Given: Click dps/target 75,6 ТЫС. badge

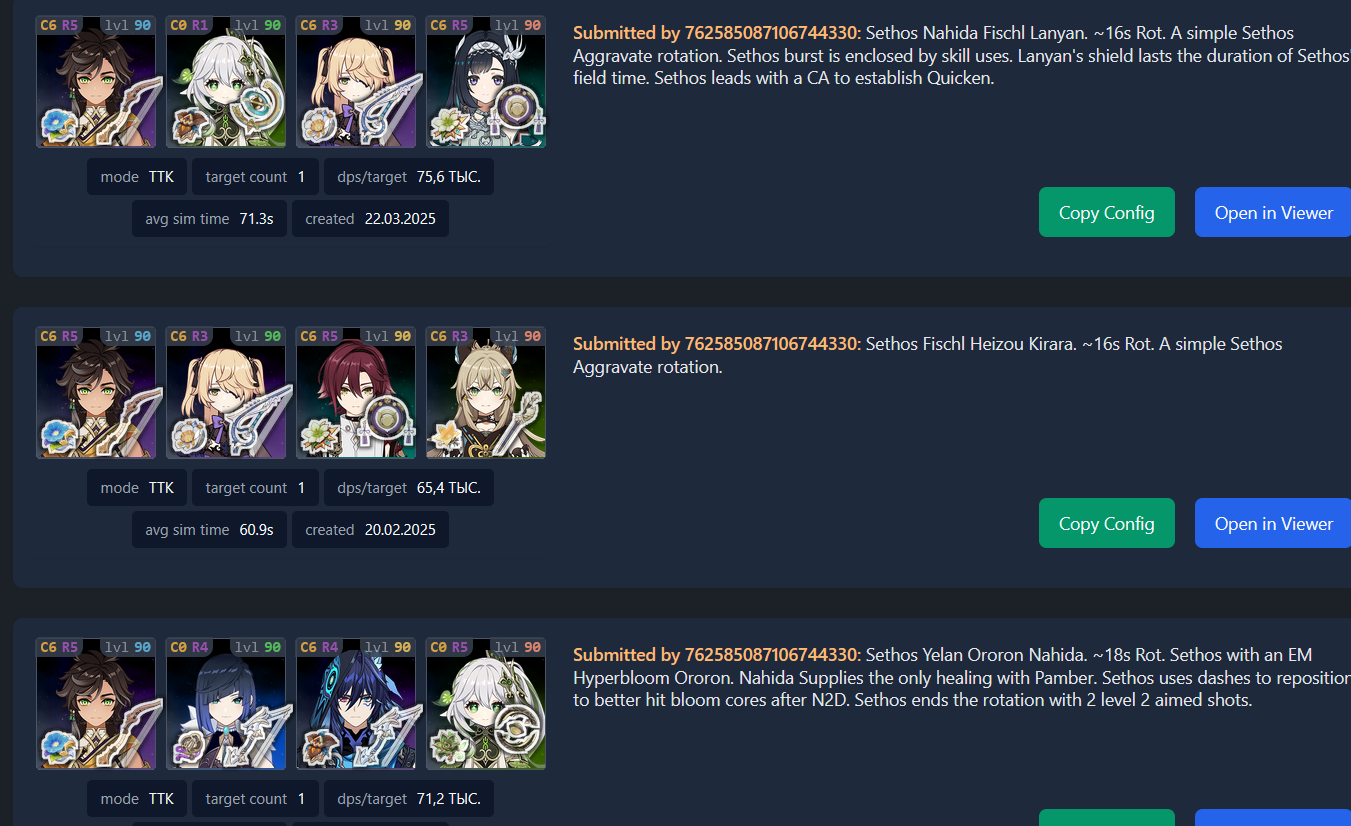Looking at the screenshot, I should pyautogui.click(x=409, y=177).
